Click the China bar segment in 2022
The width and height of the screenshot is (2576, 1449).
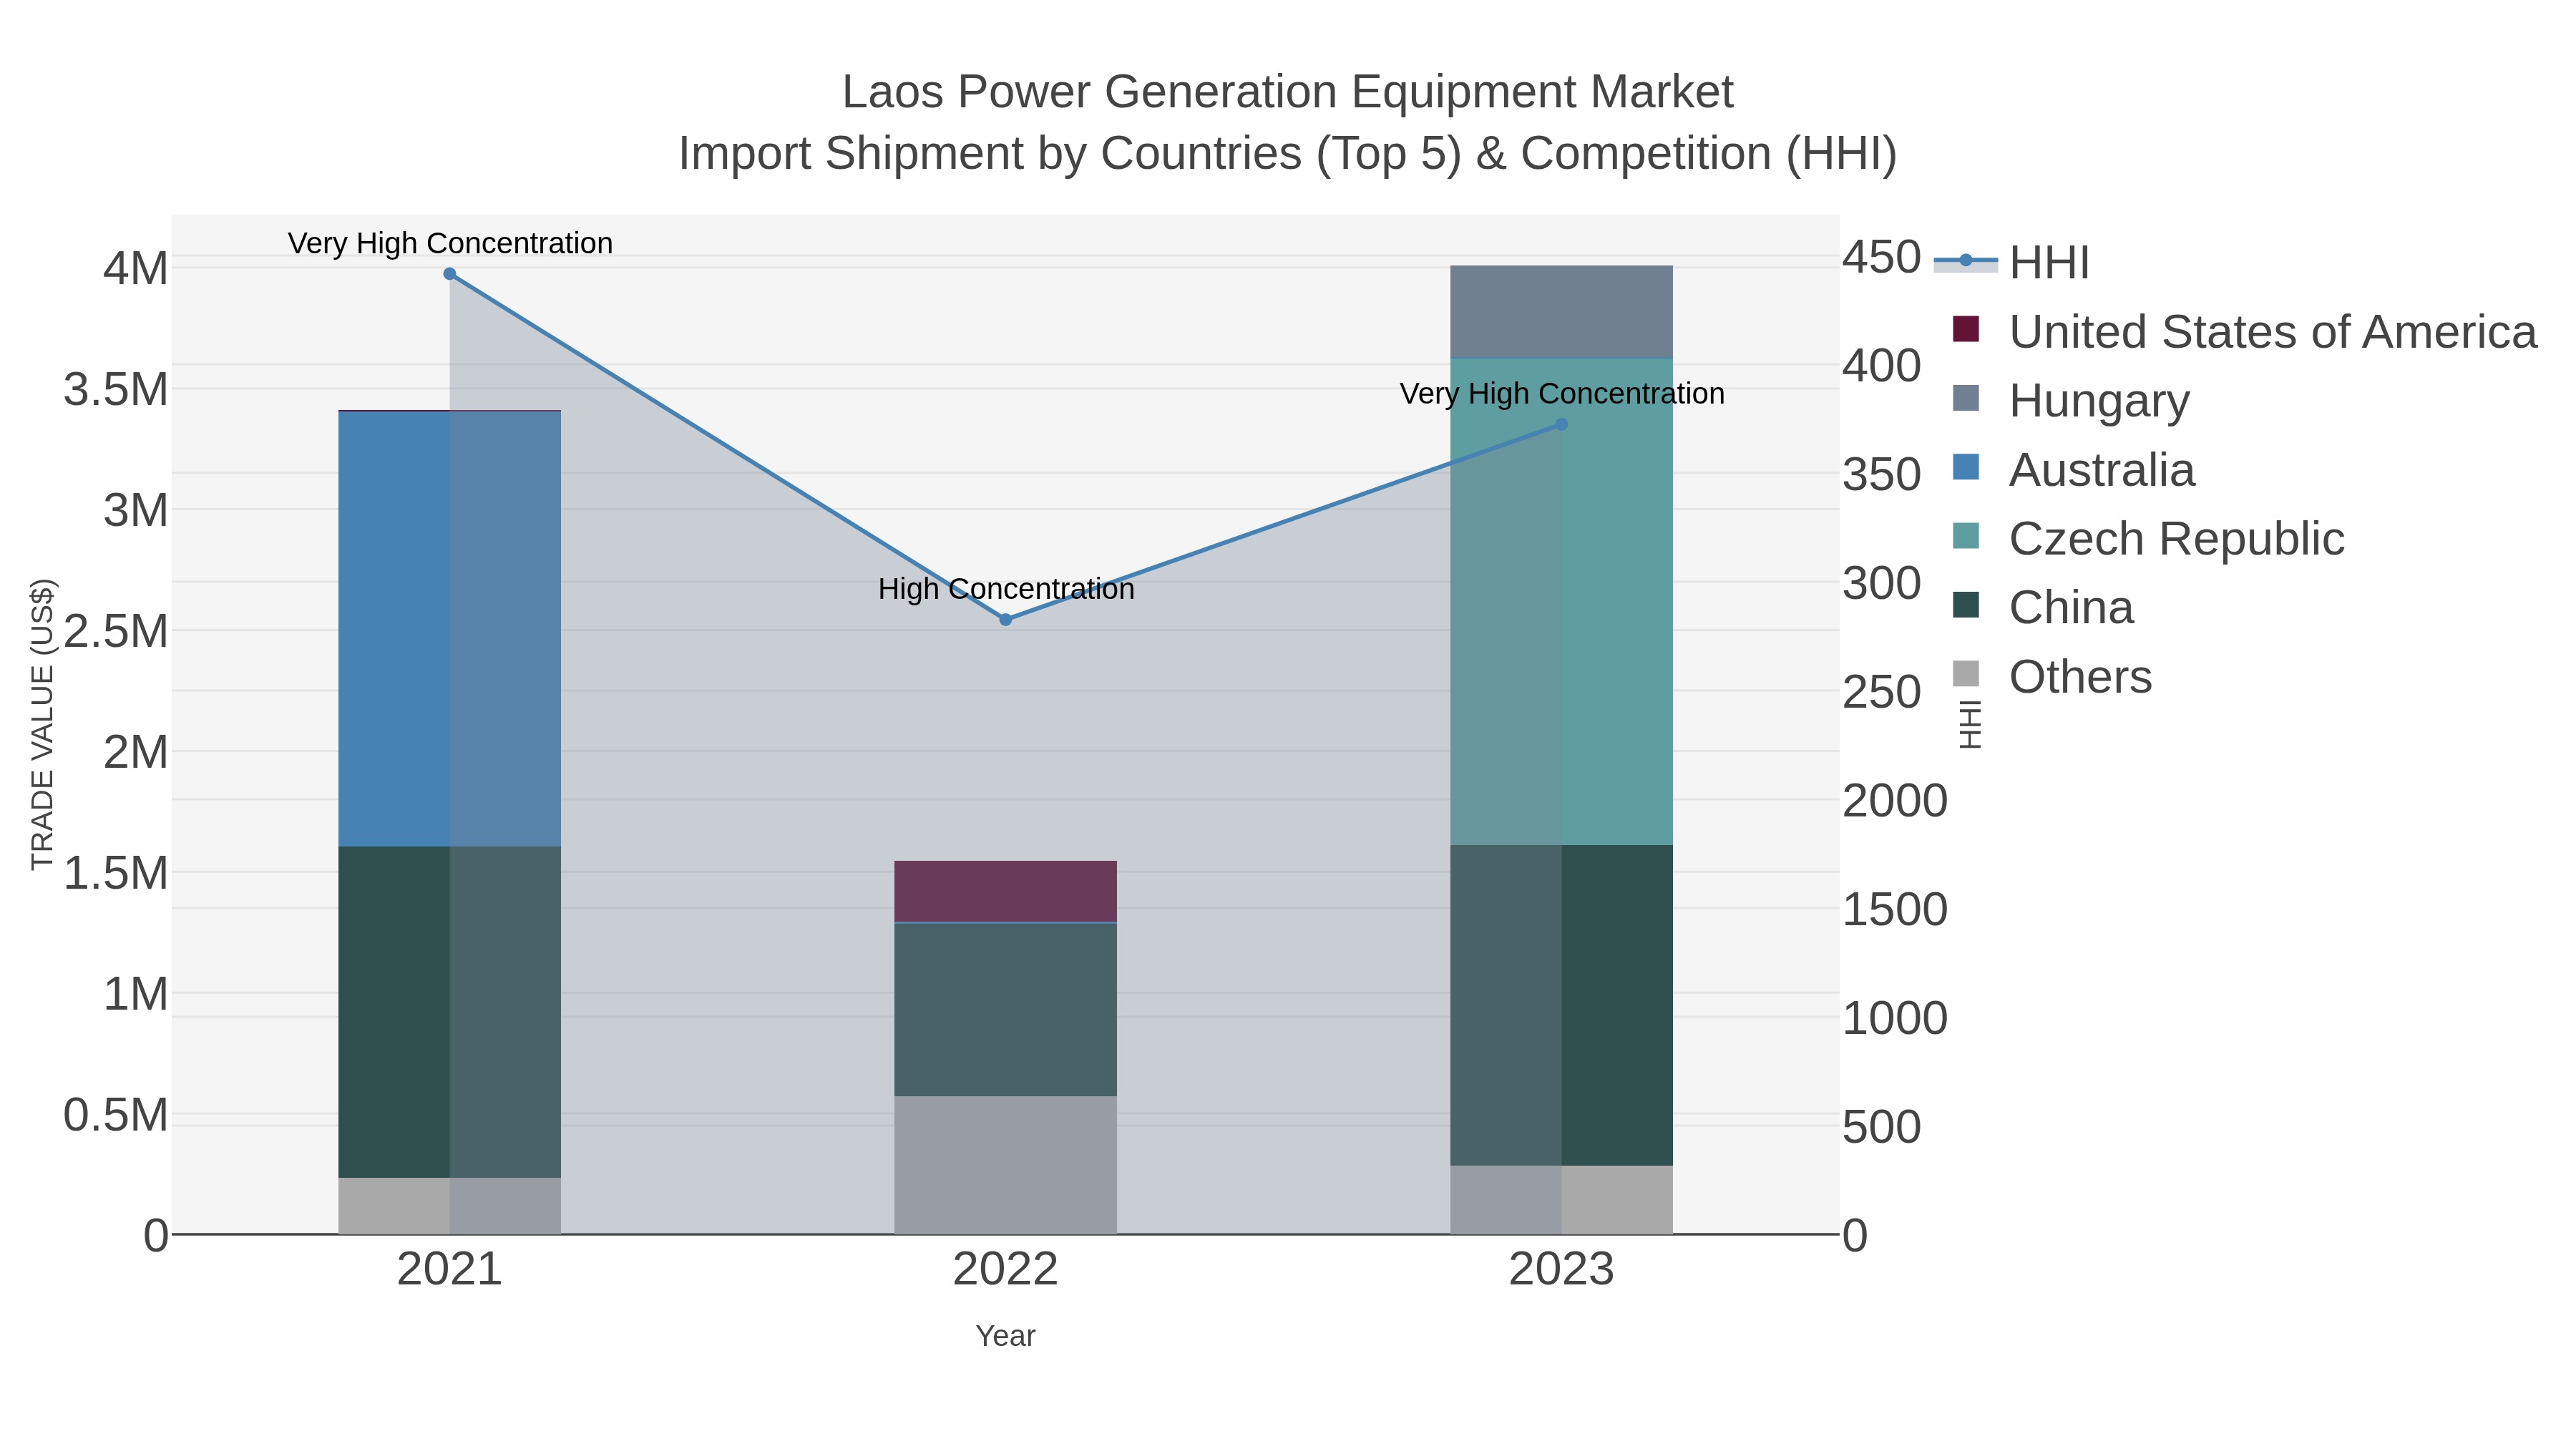tap(1006, 1009)
